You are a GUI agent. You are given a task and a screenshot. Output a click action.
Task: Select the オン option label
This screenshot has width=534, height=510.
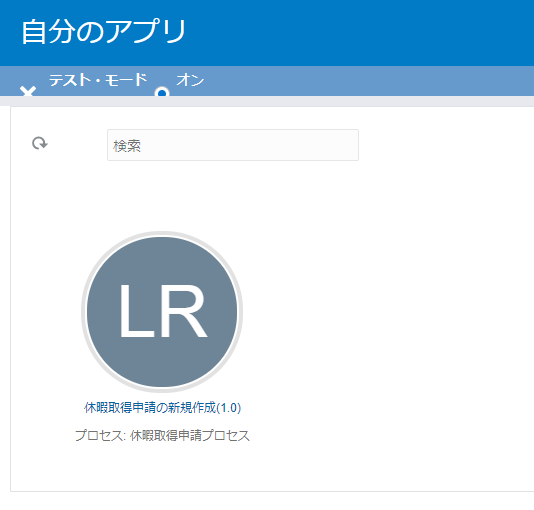(x=190, y=80)
